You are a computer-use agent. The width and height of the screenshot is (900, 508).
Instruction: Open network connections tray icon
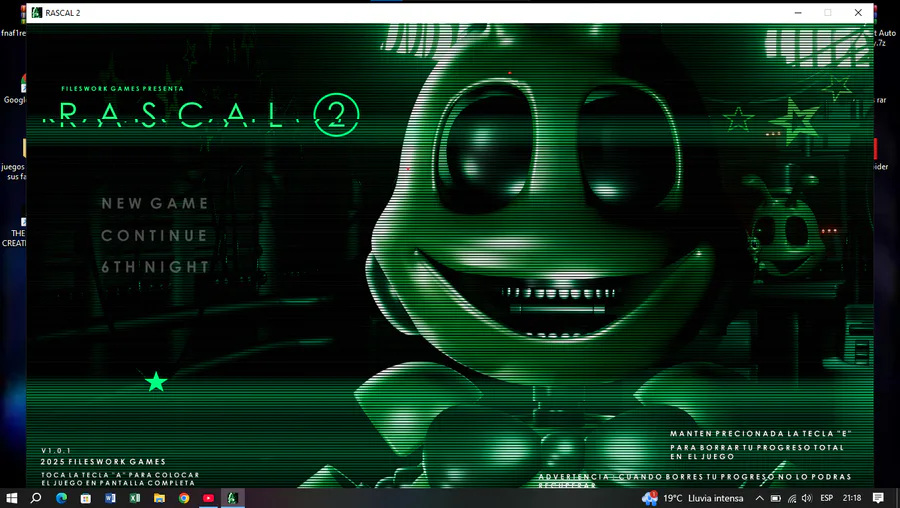tap(792, 498)
